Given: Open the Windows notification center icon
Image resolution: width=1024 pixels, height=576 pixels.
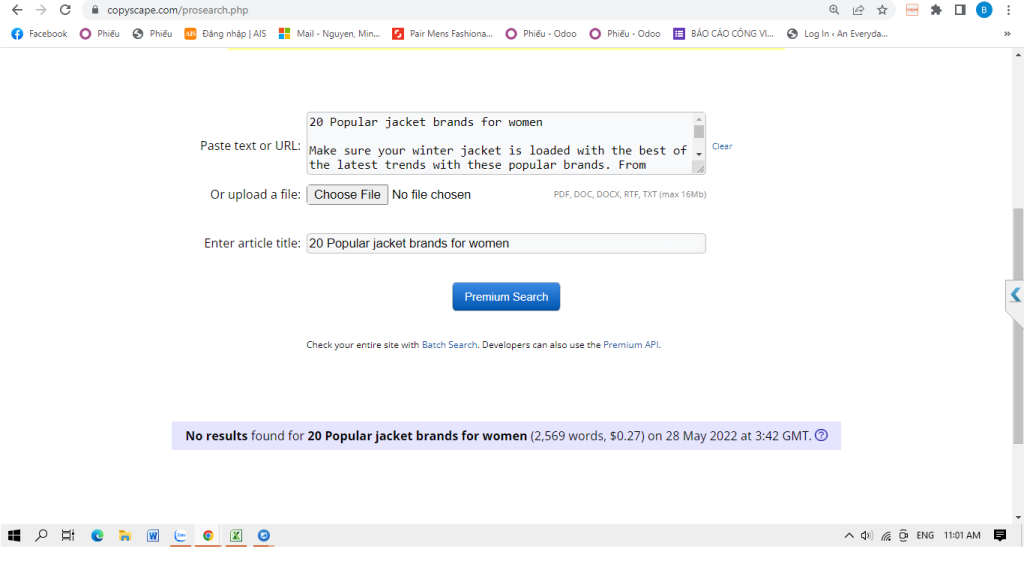Looking at the screenshot, I should [999, 535].
